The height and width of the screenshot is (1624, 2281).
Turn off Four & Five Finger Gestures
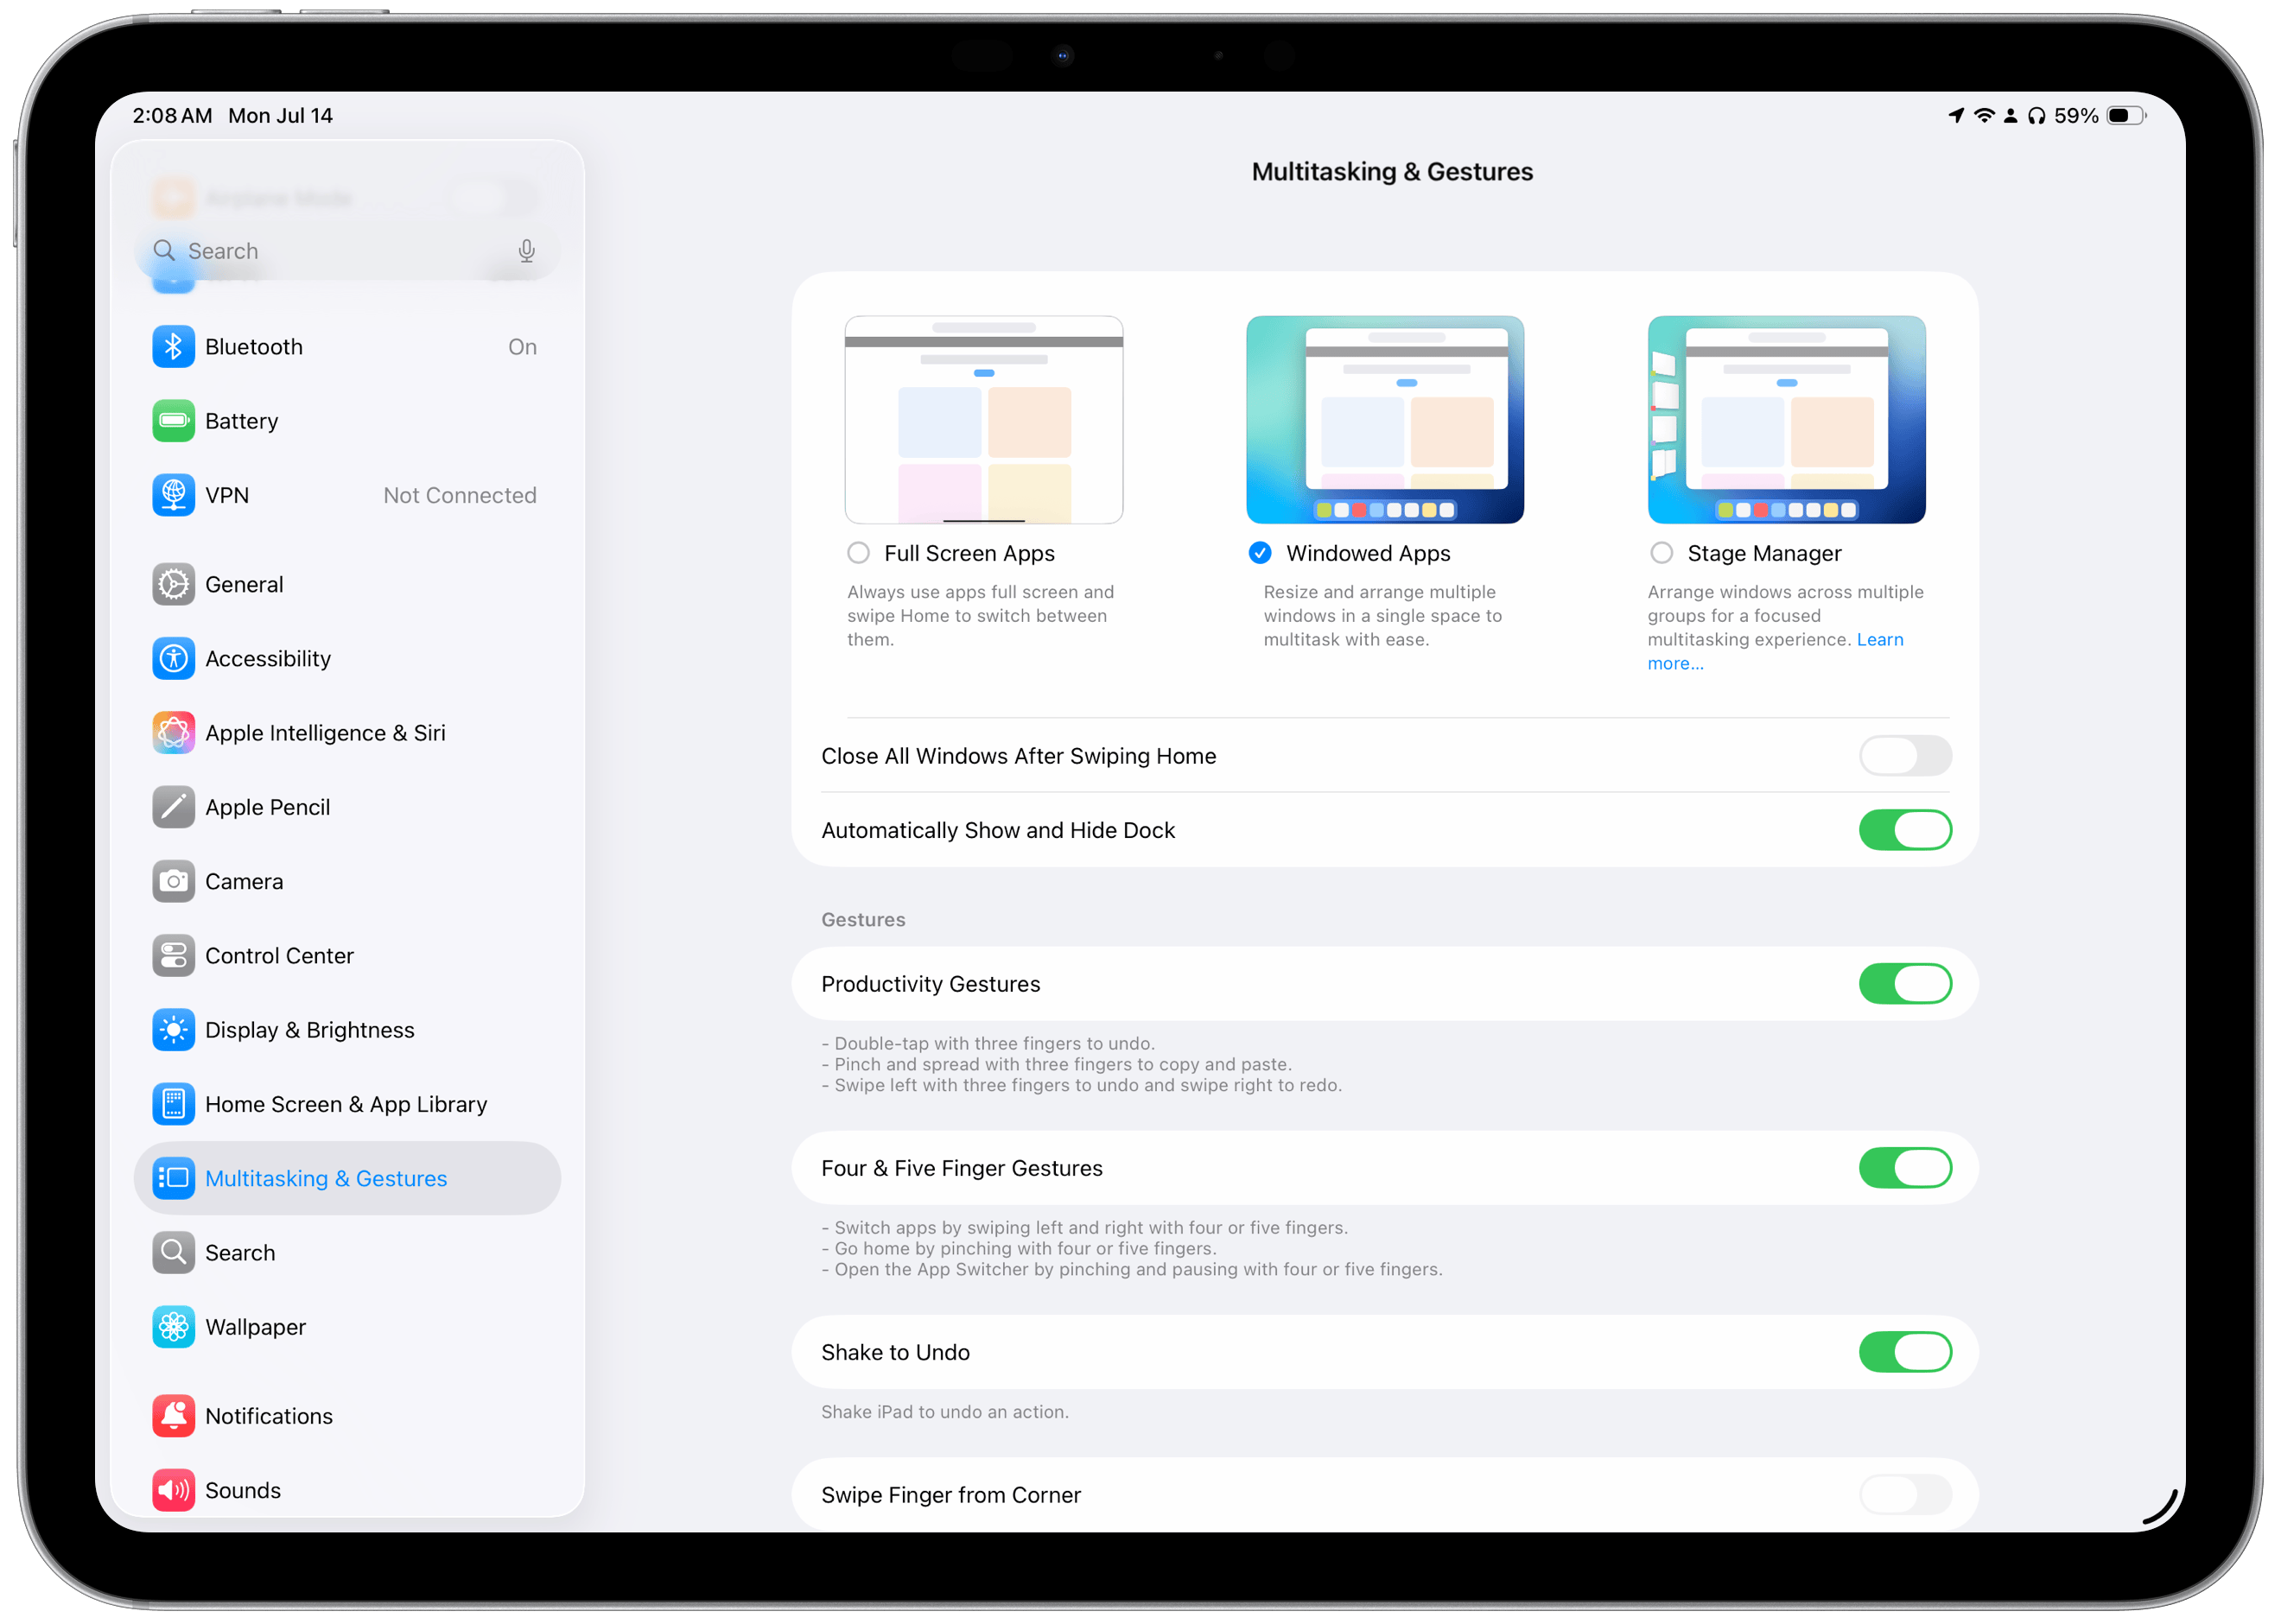pos(1904,1168)
